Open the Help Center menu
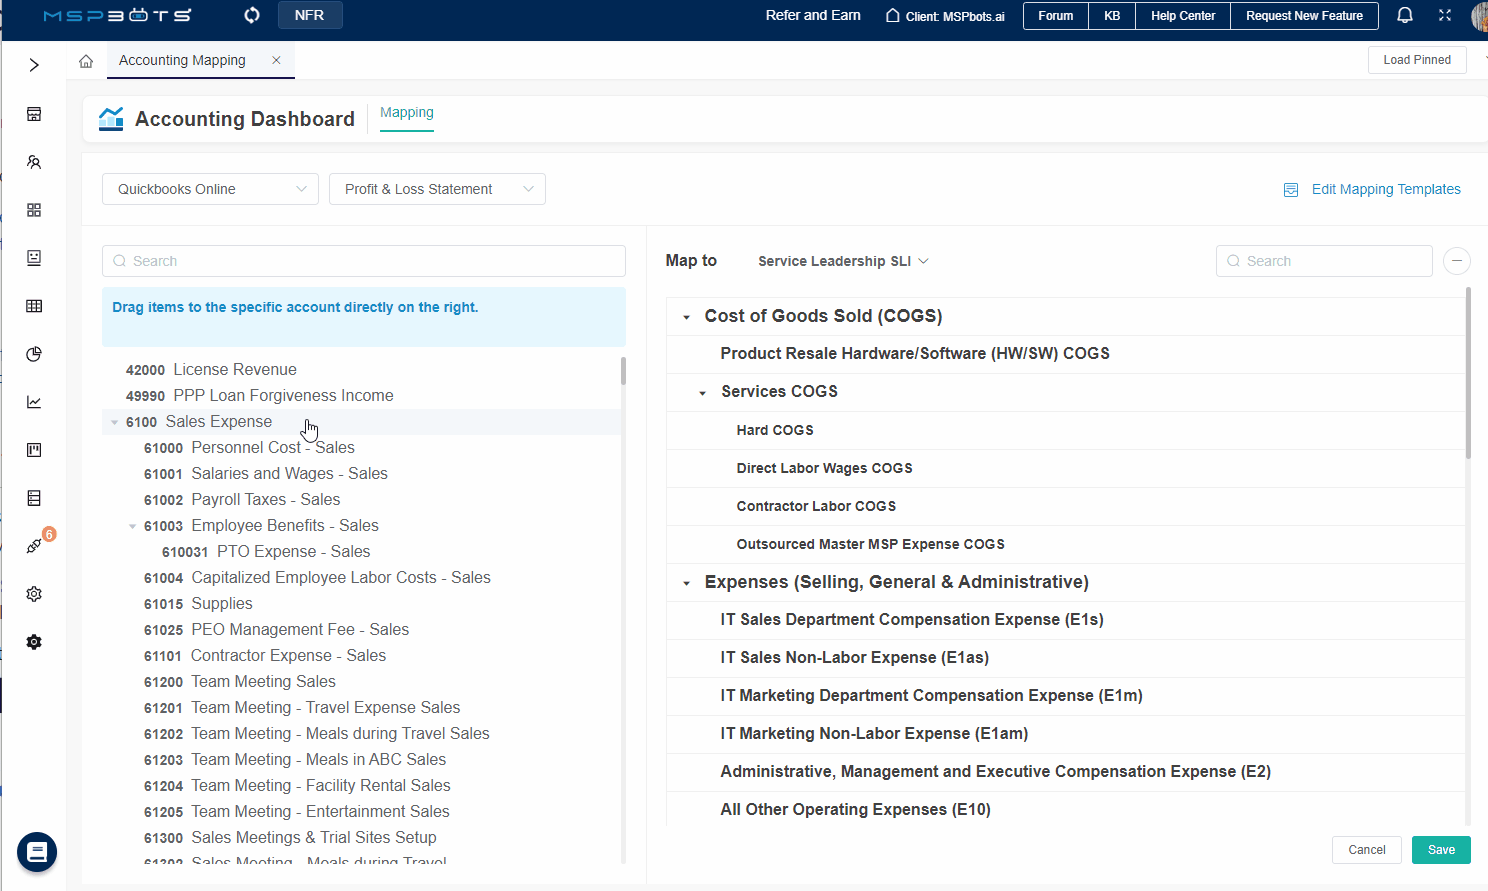This screenshot has width=1488, height=891. tap(1182, 15)
